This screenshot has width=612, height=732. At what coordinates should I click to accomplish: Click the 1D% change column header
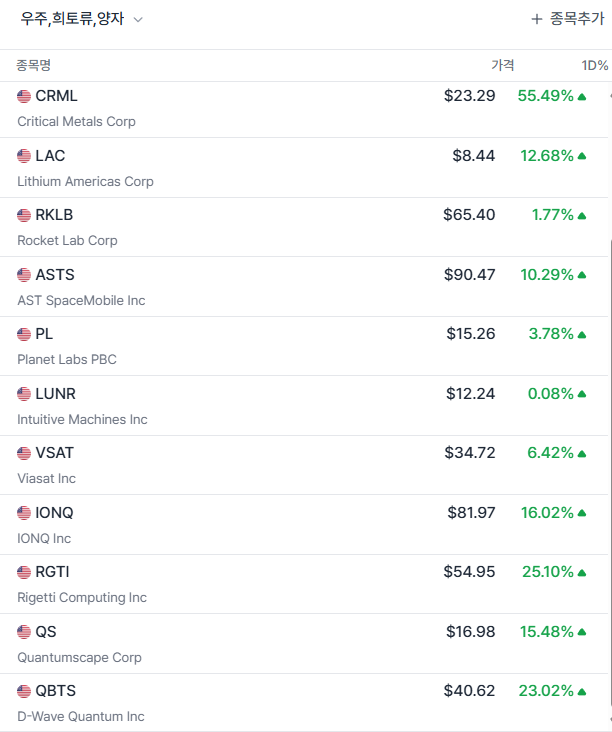click(595, 65)
